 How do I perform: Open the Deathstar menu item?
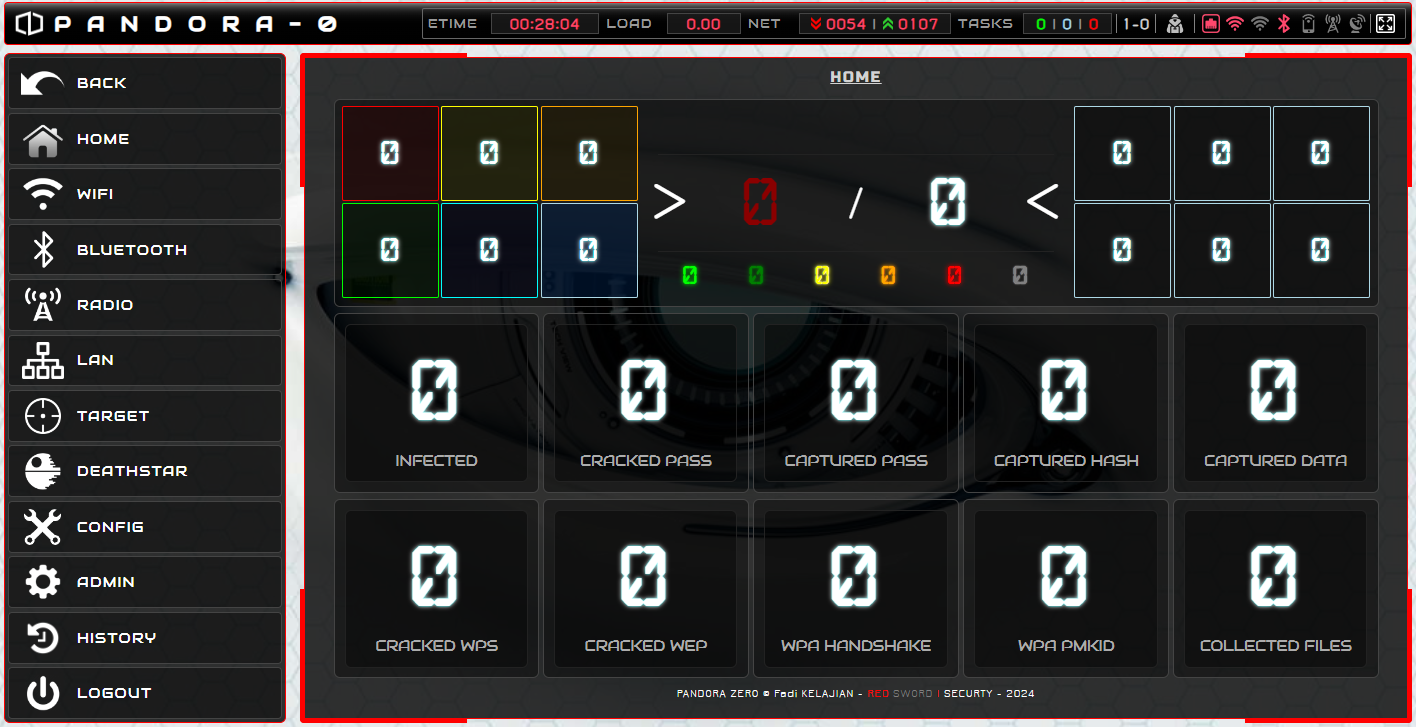145,471
